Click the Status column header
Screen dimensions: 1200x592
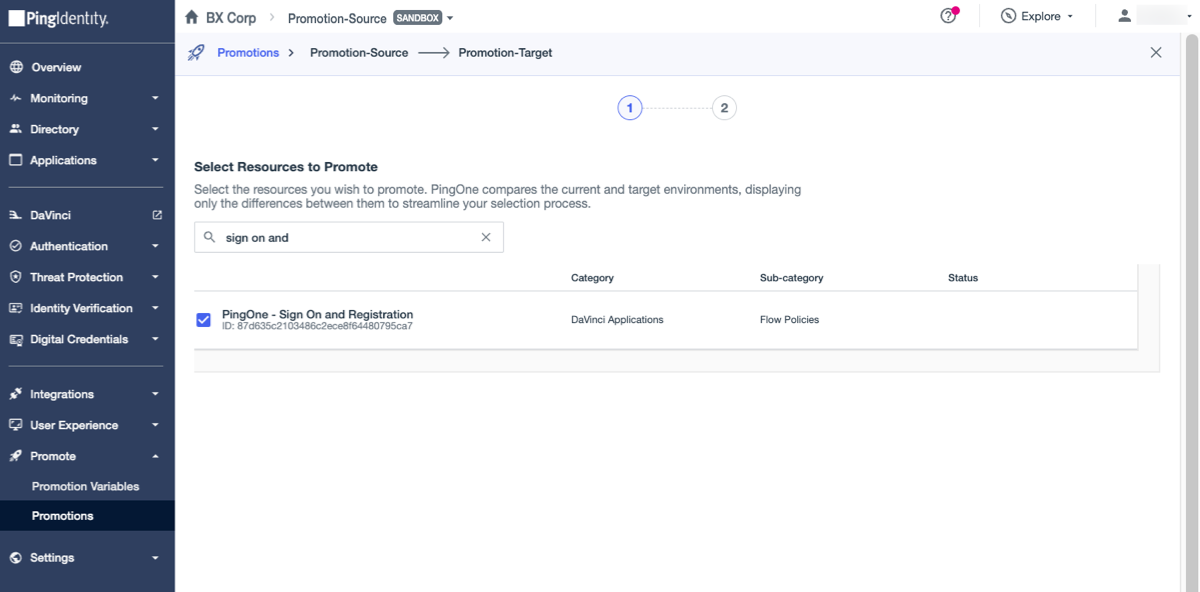click(963, 277)
